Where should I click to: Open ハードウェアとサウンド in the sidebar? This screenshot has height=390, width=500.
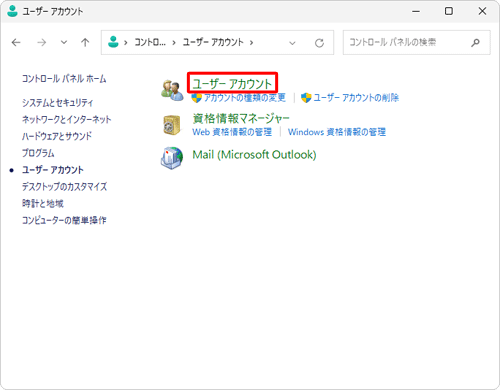tap(57, 136)
